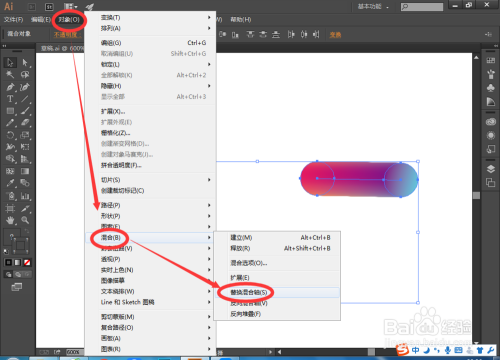Select the Pen tool
The height and width of the screenshot is (360, 500).
tap(10, 87)
